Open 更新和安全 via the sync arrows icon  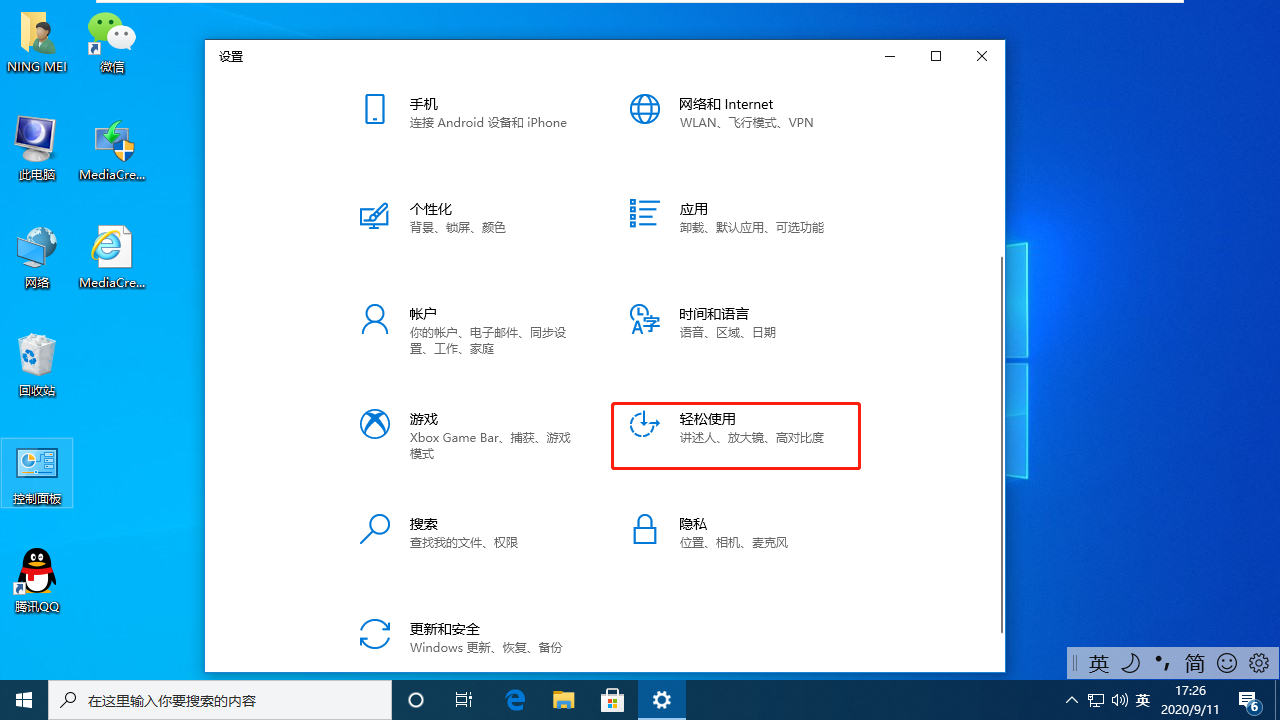click(374, 633)
